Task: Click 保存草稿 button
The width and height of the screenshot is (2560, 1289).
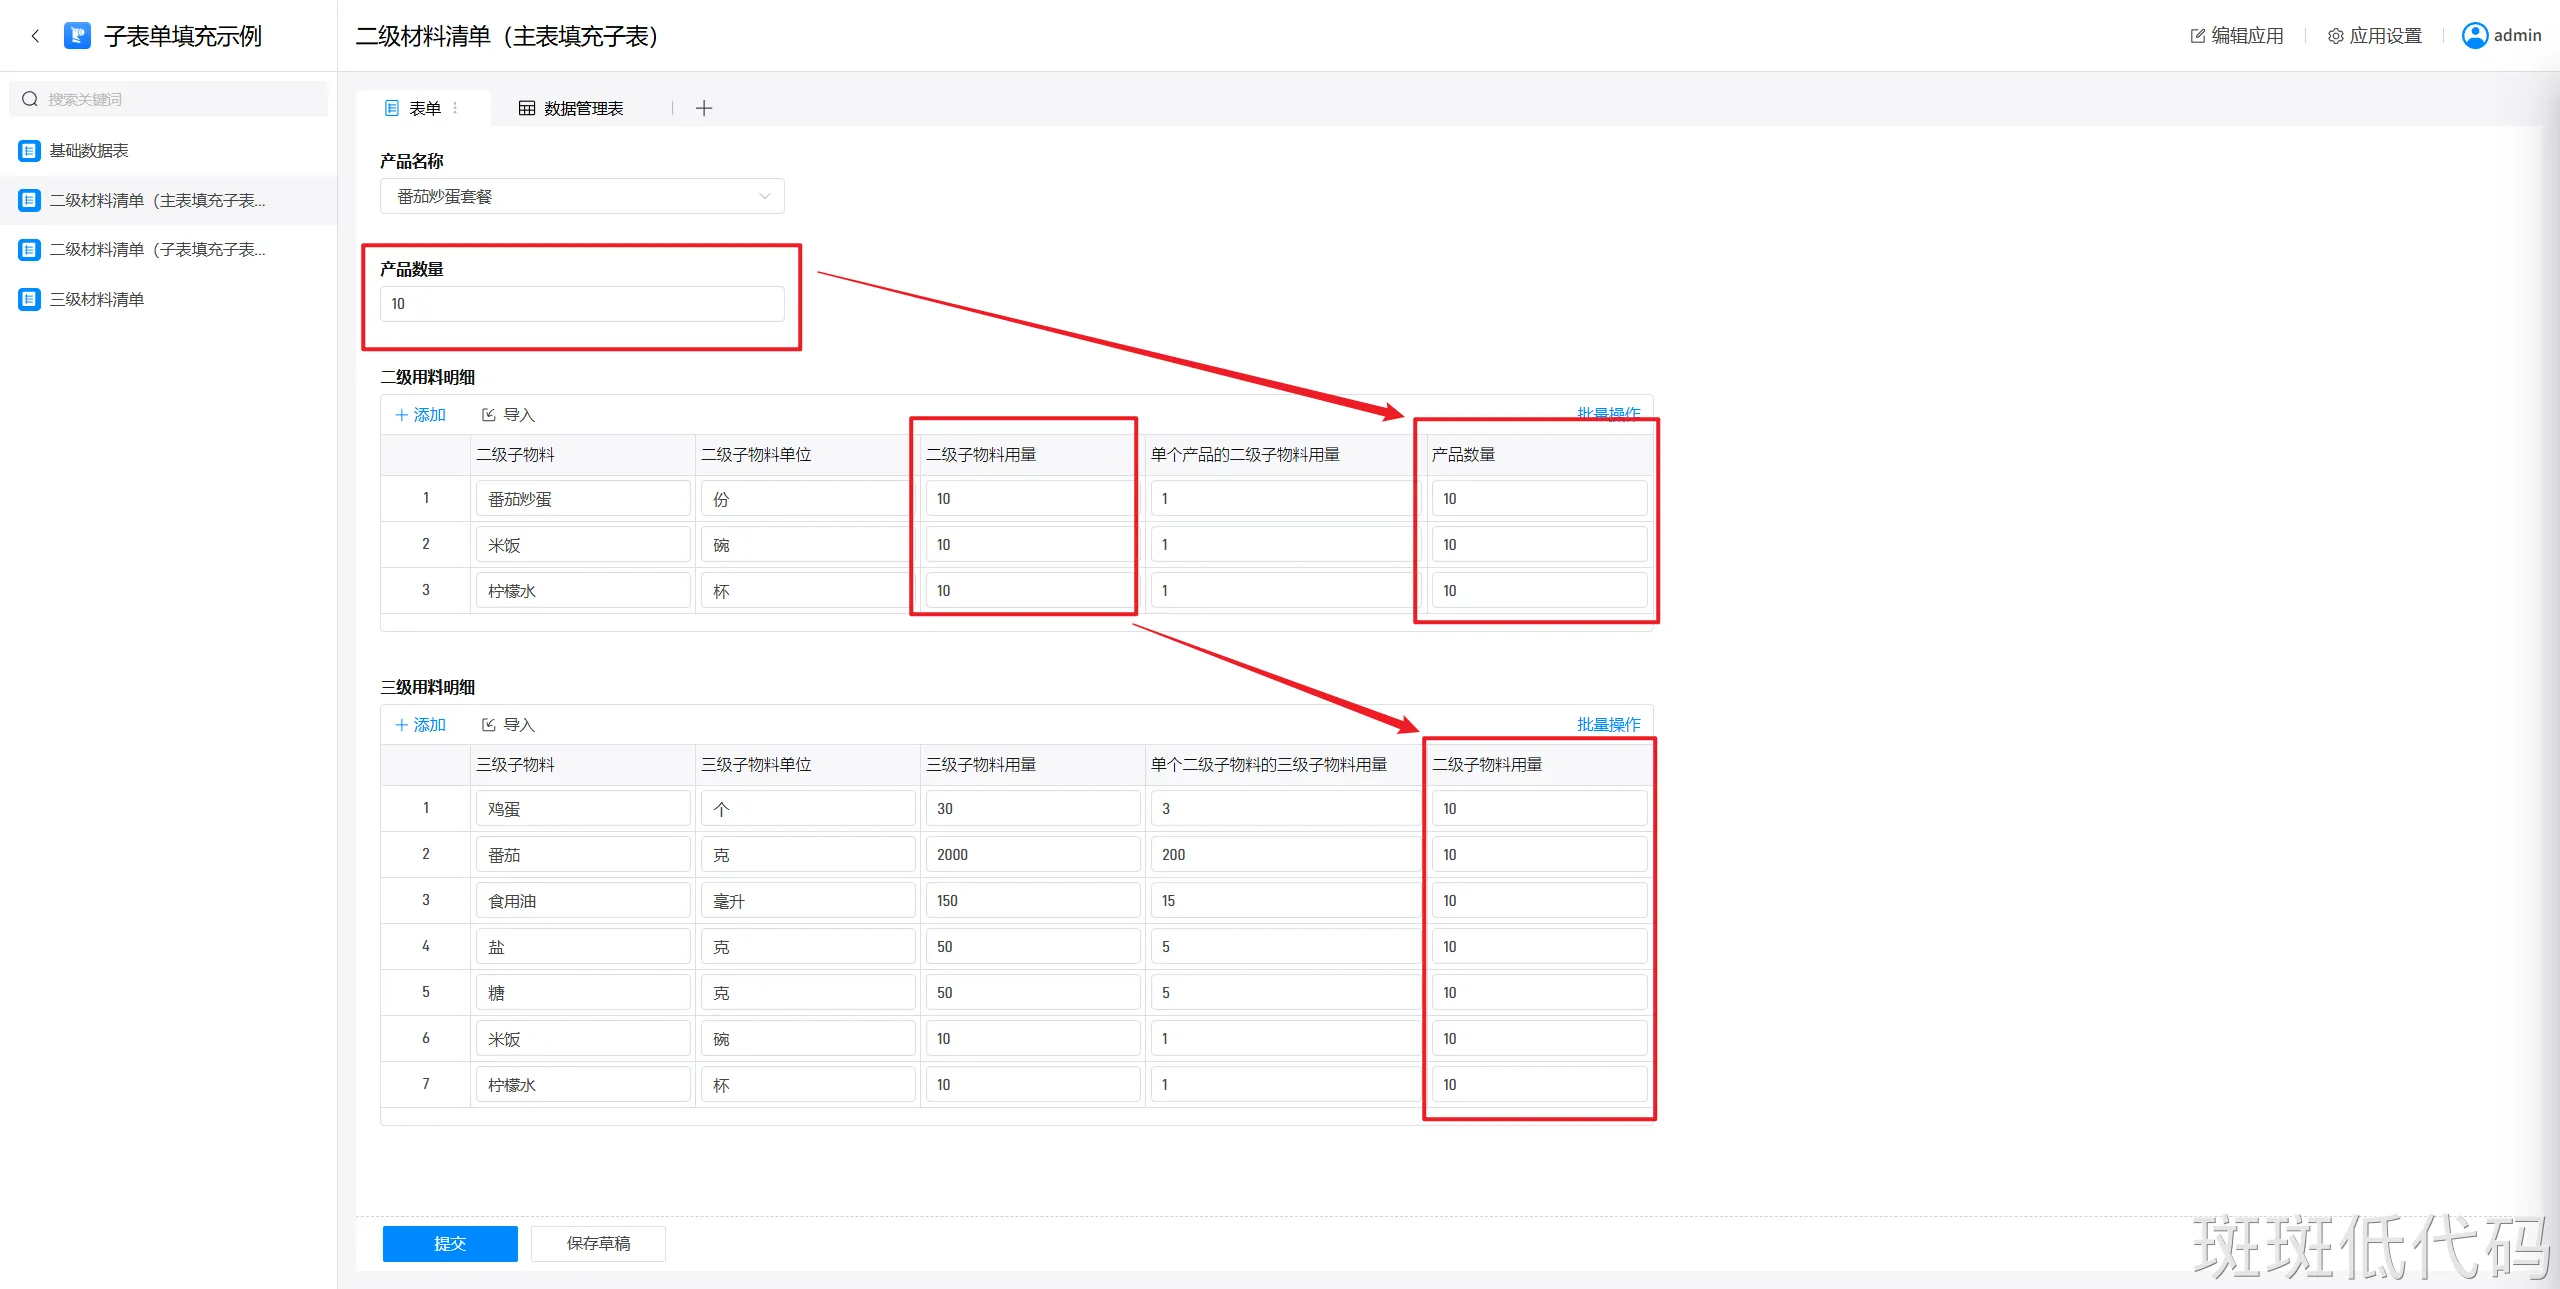Action: coord(598,1243)
